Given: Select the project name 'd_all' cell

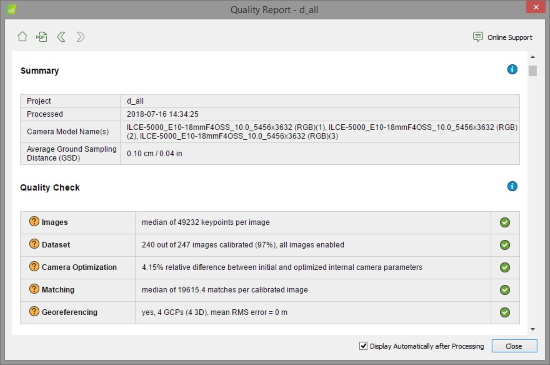Looking at the screenshot, I should pyautogui.click(x=320, y=101).
